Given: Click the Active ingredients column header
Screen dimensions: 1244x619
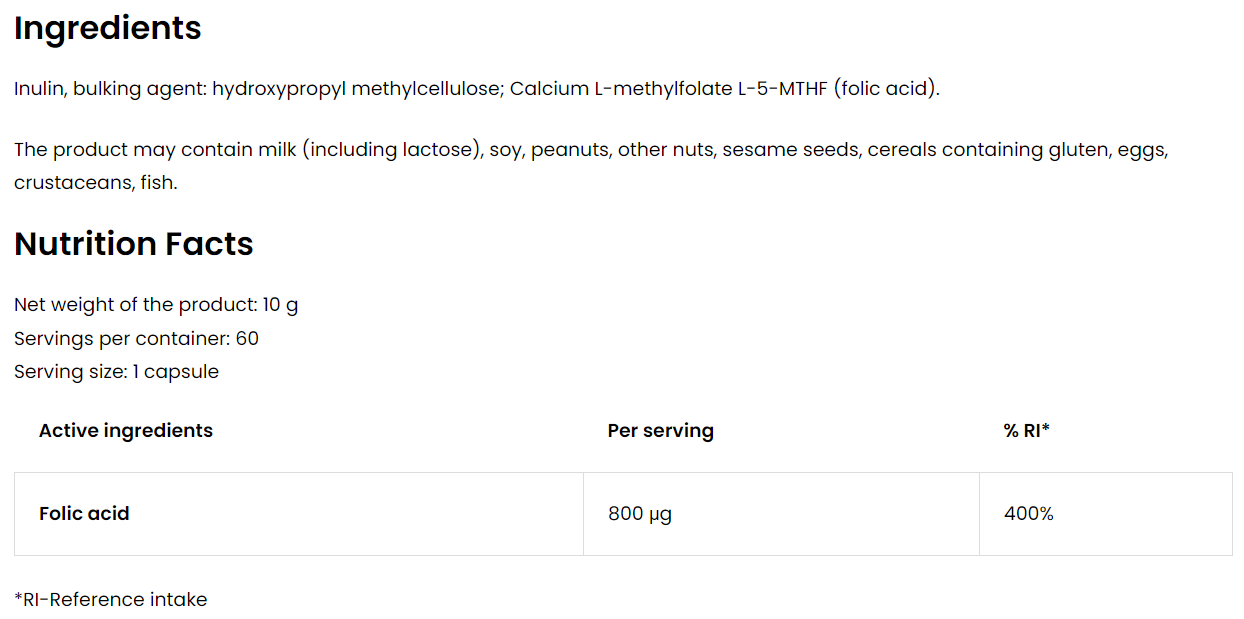Looking at the screenshot, I should click(126, 431).
